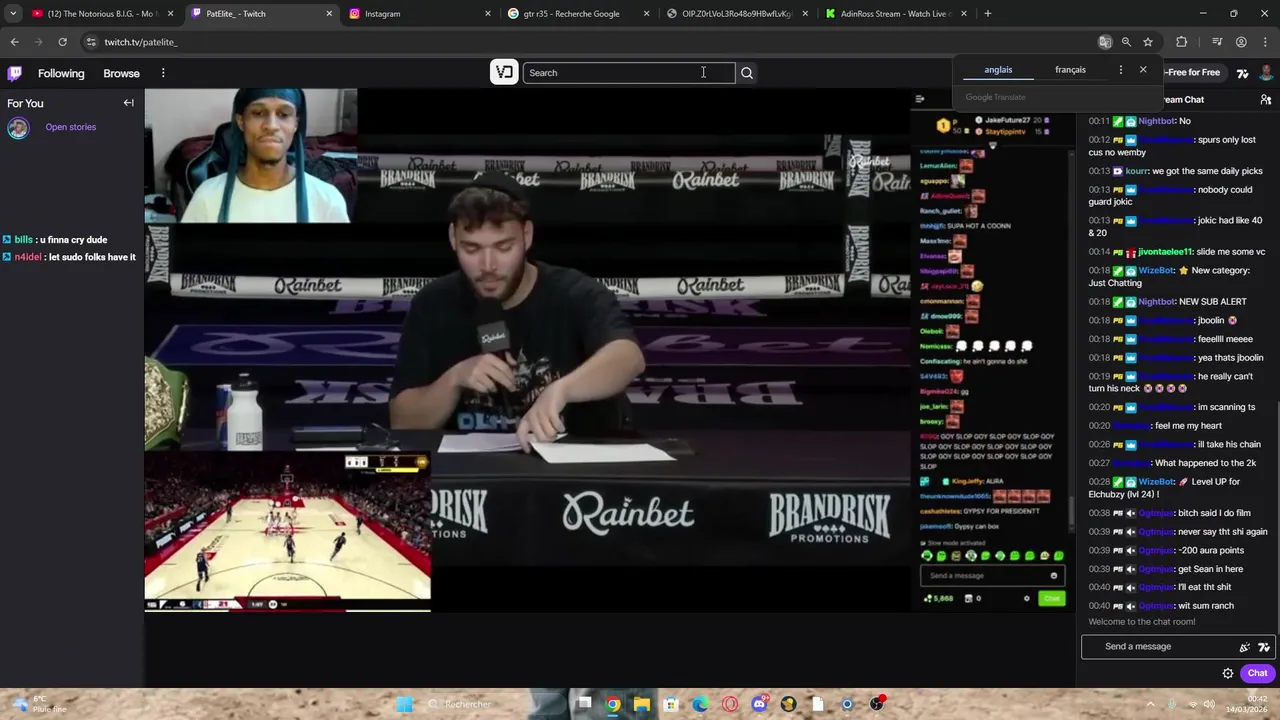Viewport: 1280px width, 720px height.
Task: Go back in browser history
Action: [14, 42]
